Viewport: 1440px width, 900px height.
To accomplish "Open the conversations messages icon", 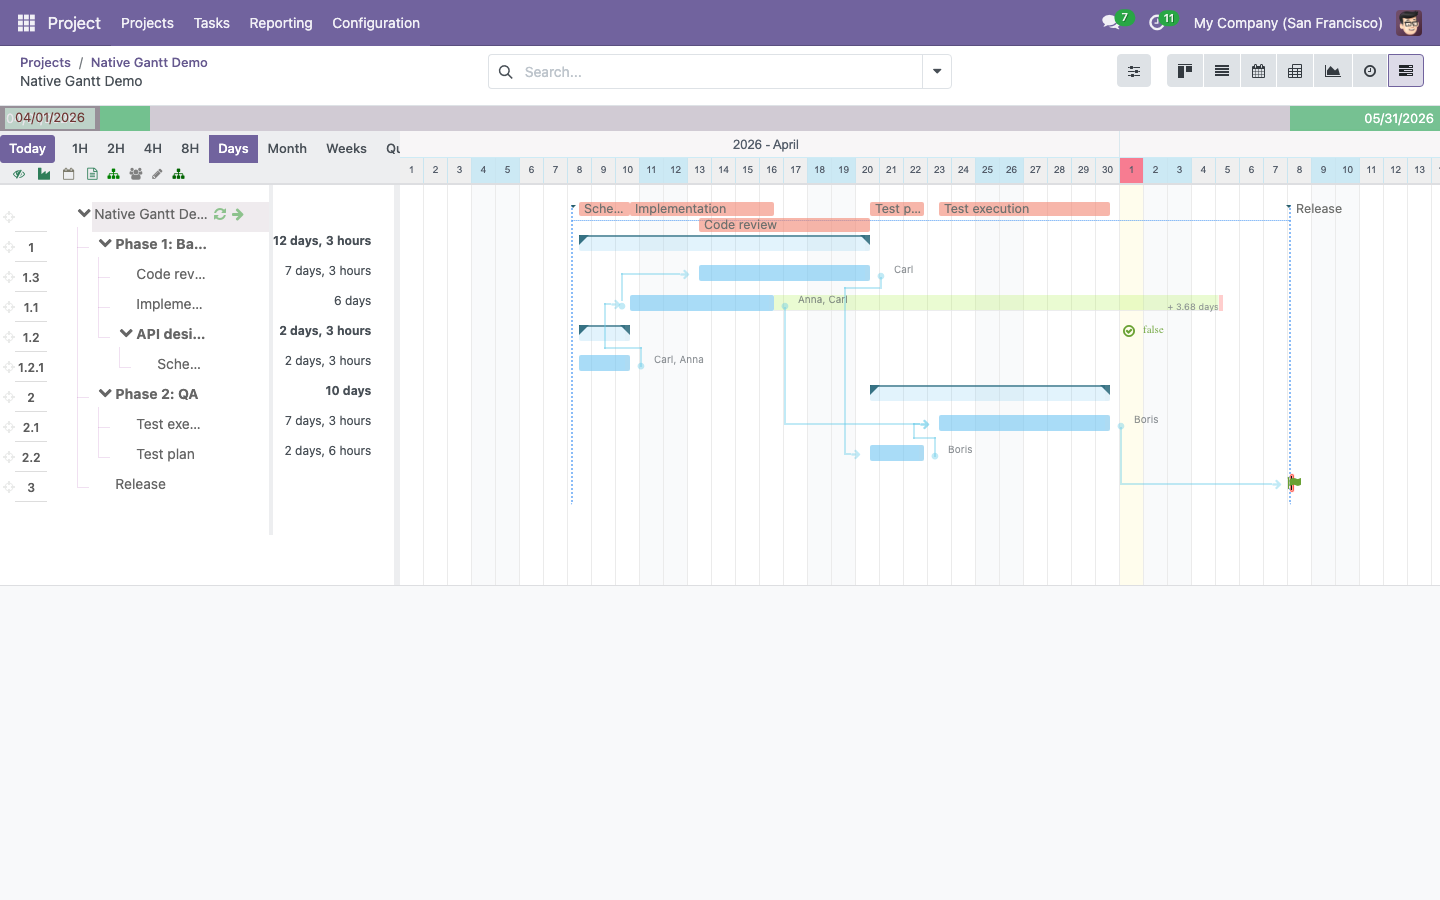I will tap(1110, 22).
